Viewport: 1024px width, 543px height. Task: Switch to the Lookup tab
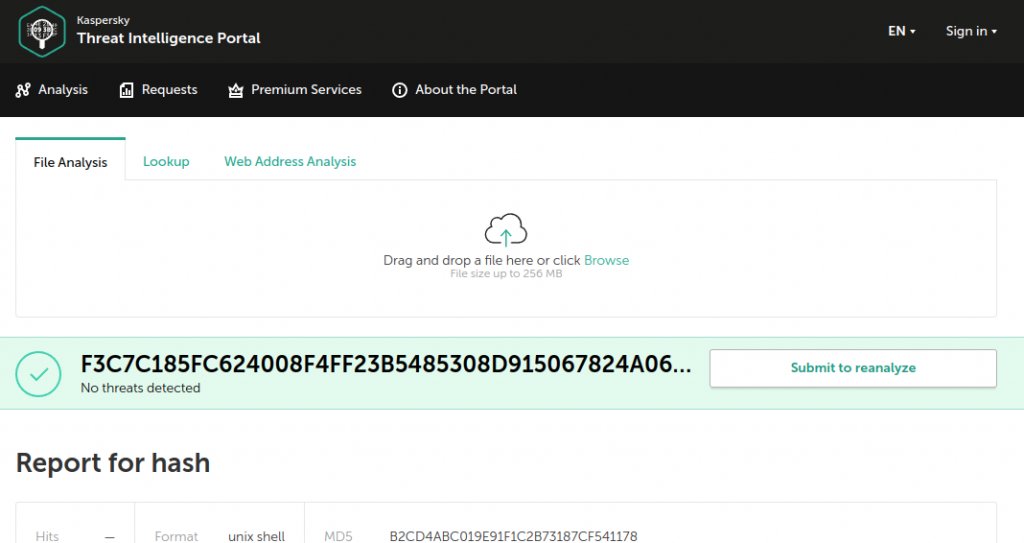[166, 161]
